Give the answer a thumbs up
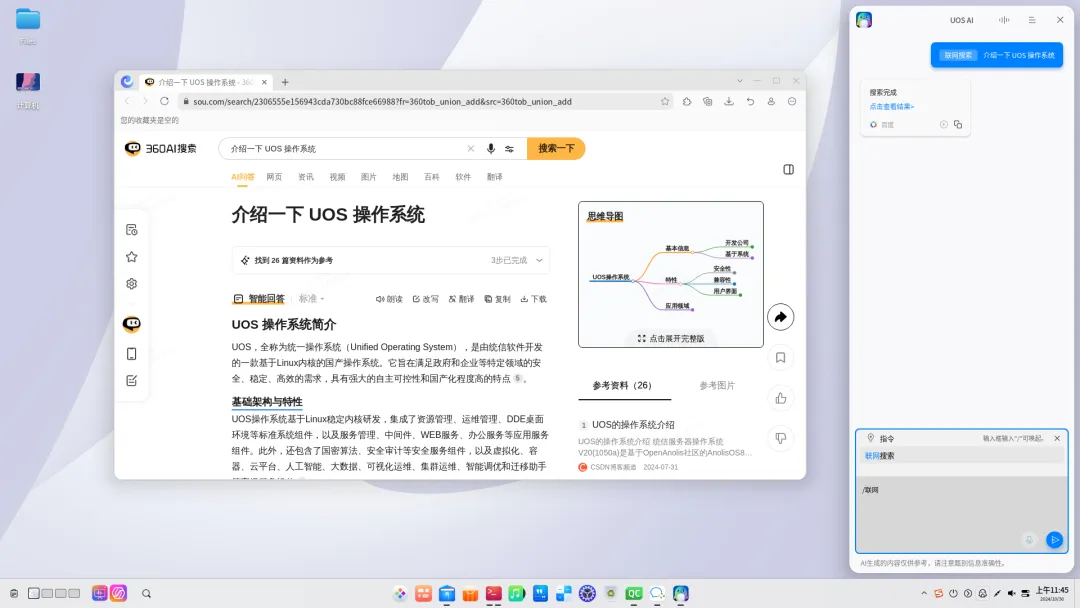Screen dimensions: 1080x608 click(x=781, y=398)
